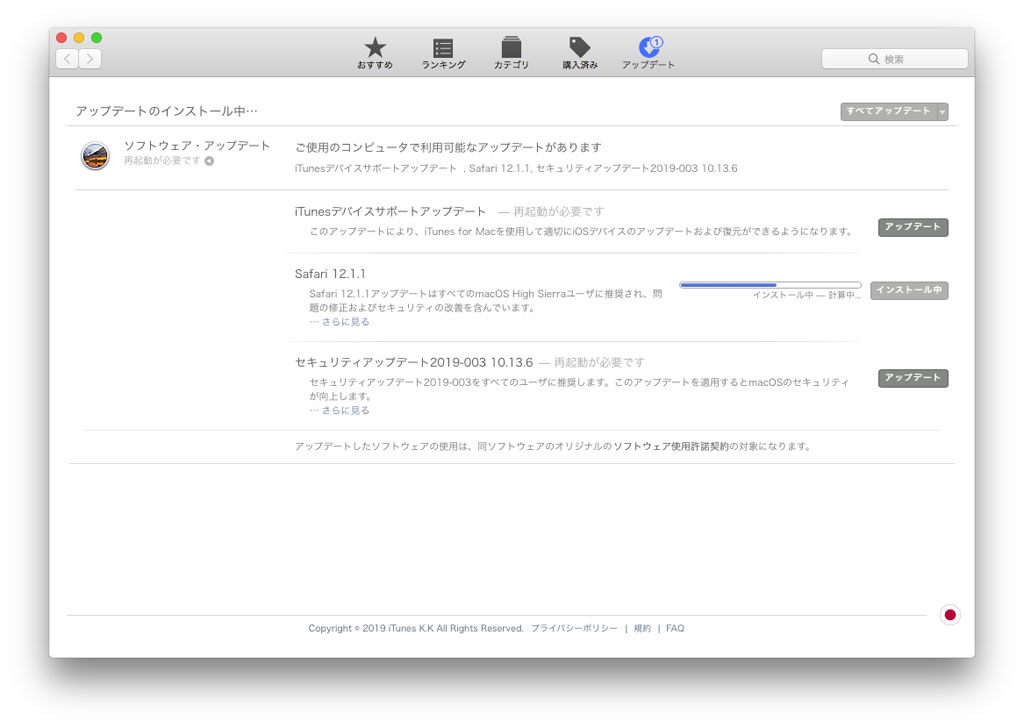Open the 規約 link in the footer
Image resolution: width=1024 pixels, height=728 pixels.
click(x=643, y=628)
